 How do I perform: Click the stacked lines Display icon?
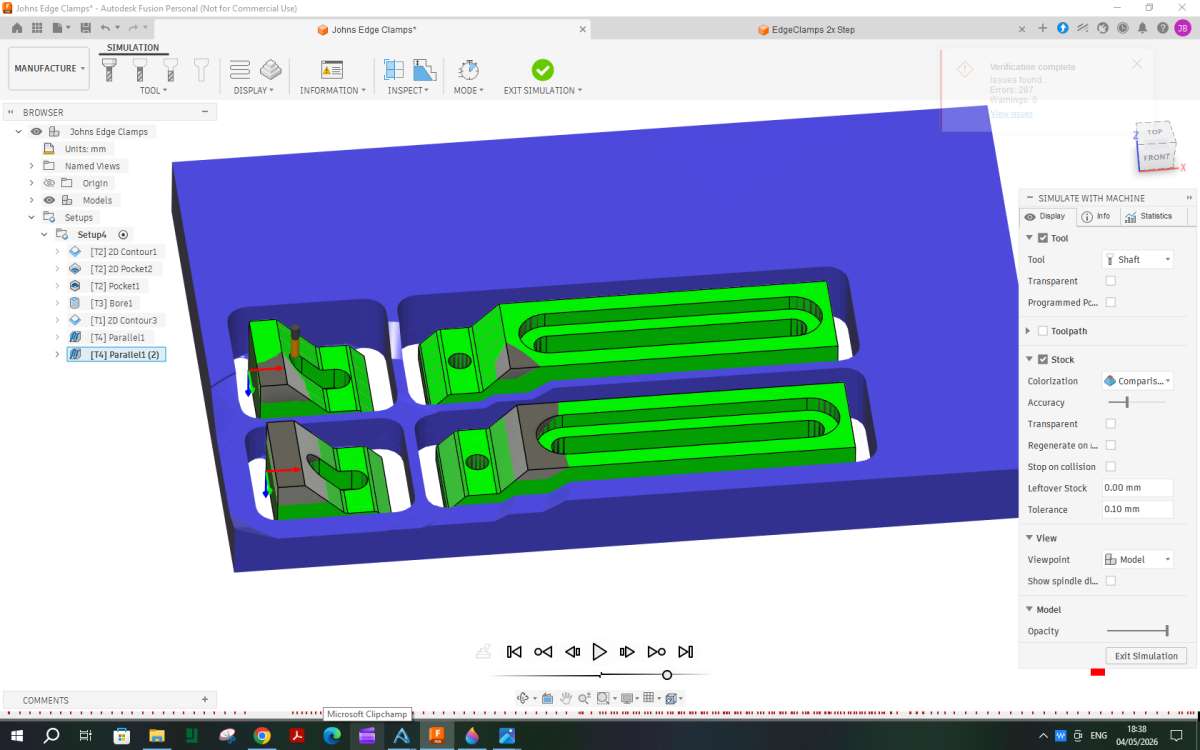click(x=240, y=69)
